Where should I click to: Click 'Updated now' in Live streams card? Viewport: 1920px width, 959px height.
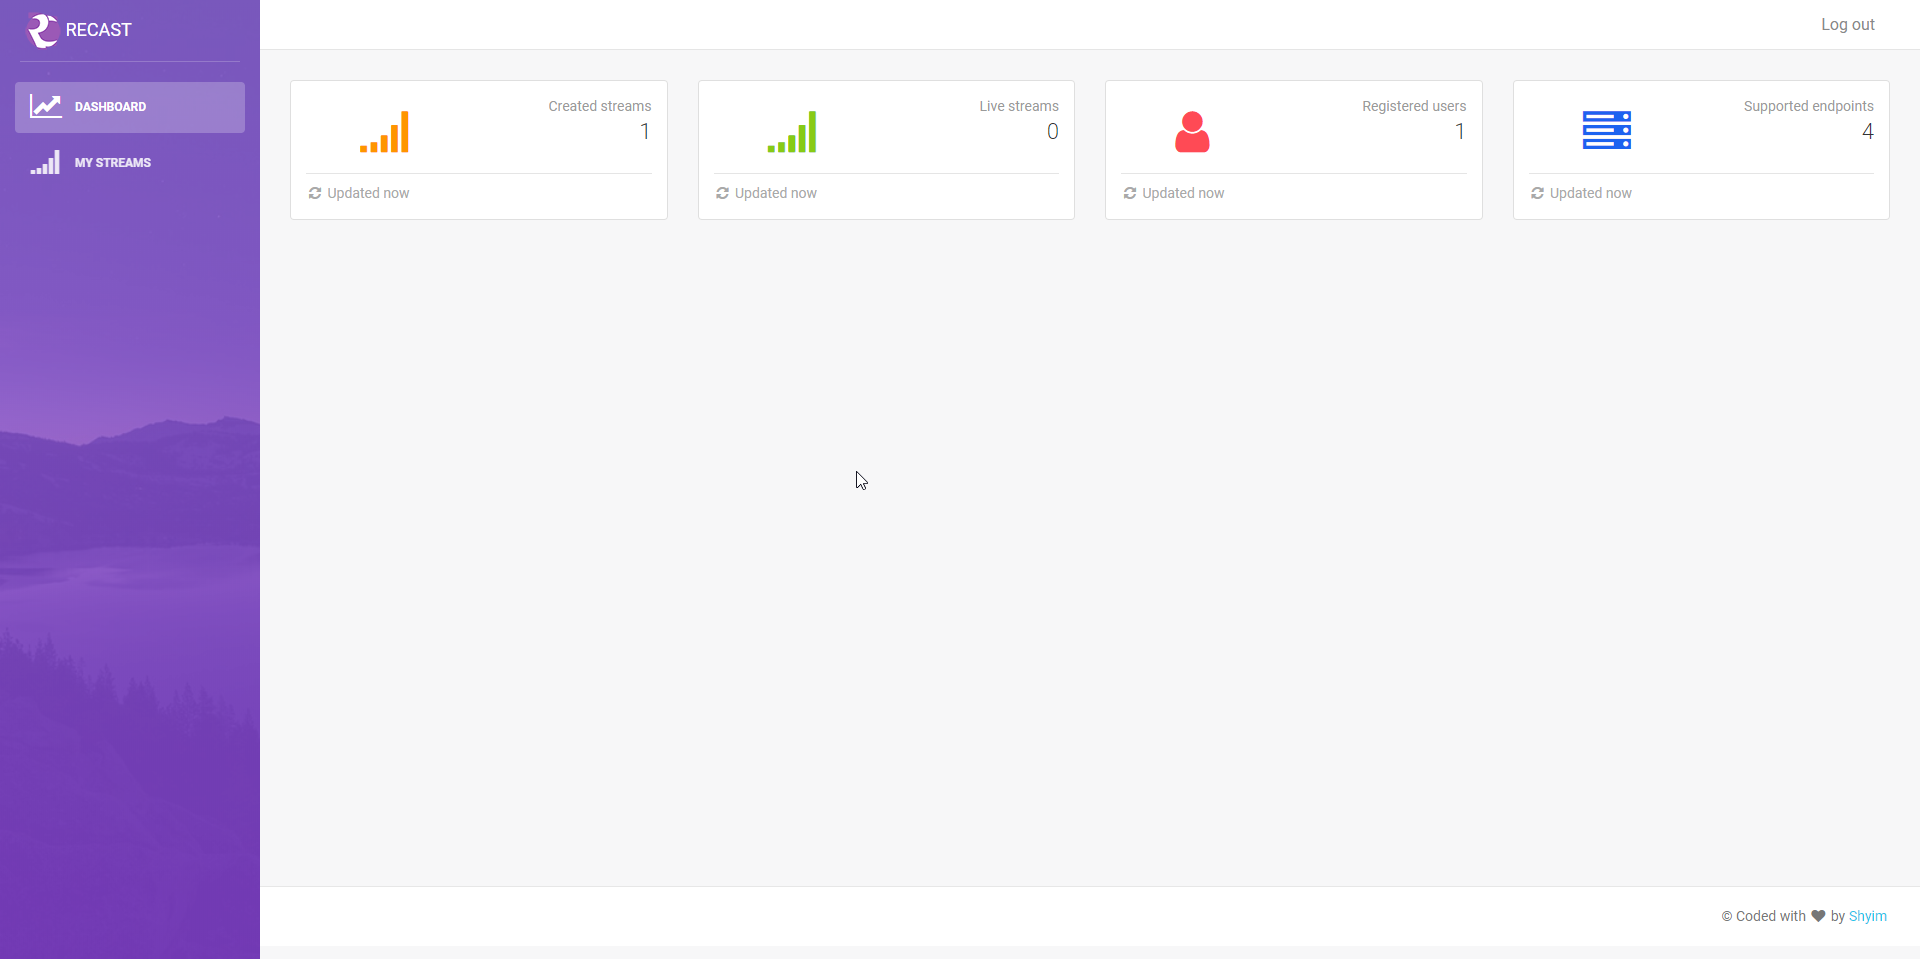tap(776, 193)
